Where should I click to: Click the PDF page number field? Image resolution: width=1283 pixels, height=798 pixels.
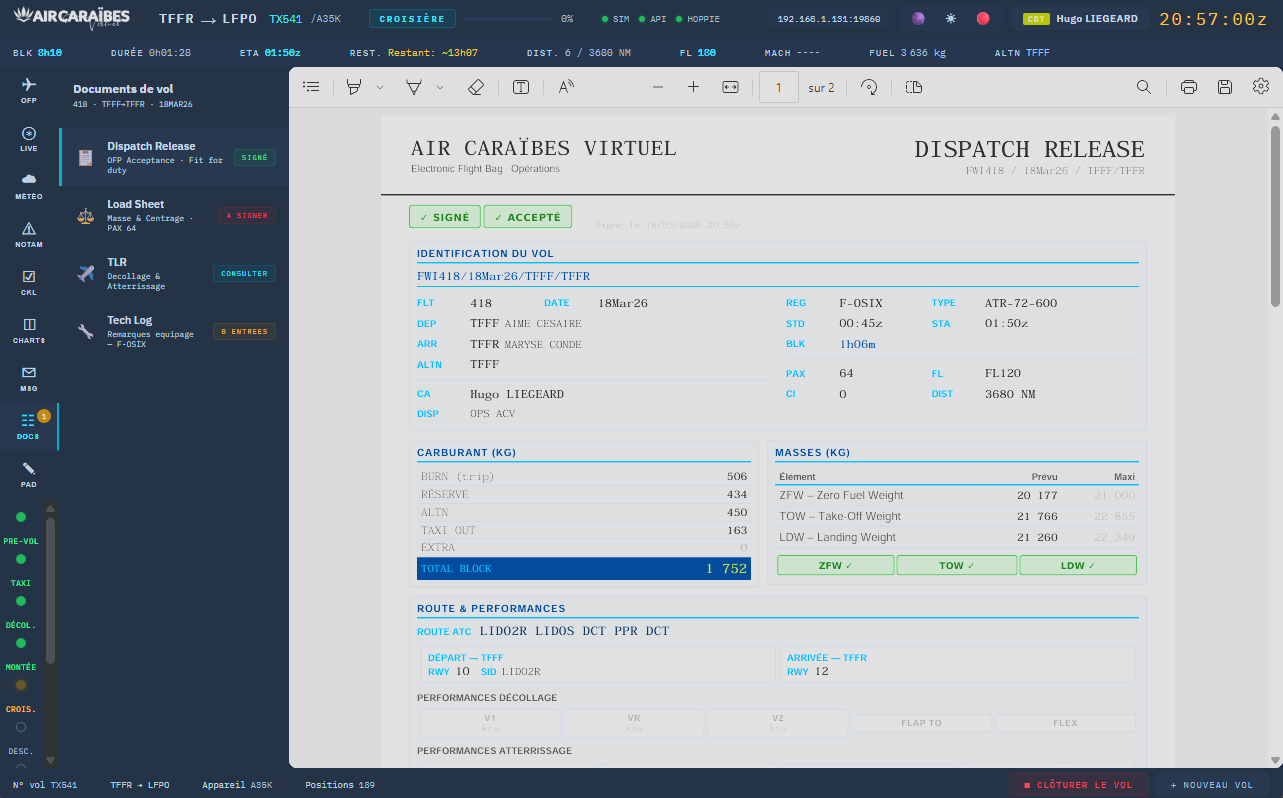(x=779, y=87)
